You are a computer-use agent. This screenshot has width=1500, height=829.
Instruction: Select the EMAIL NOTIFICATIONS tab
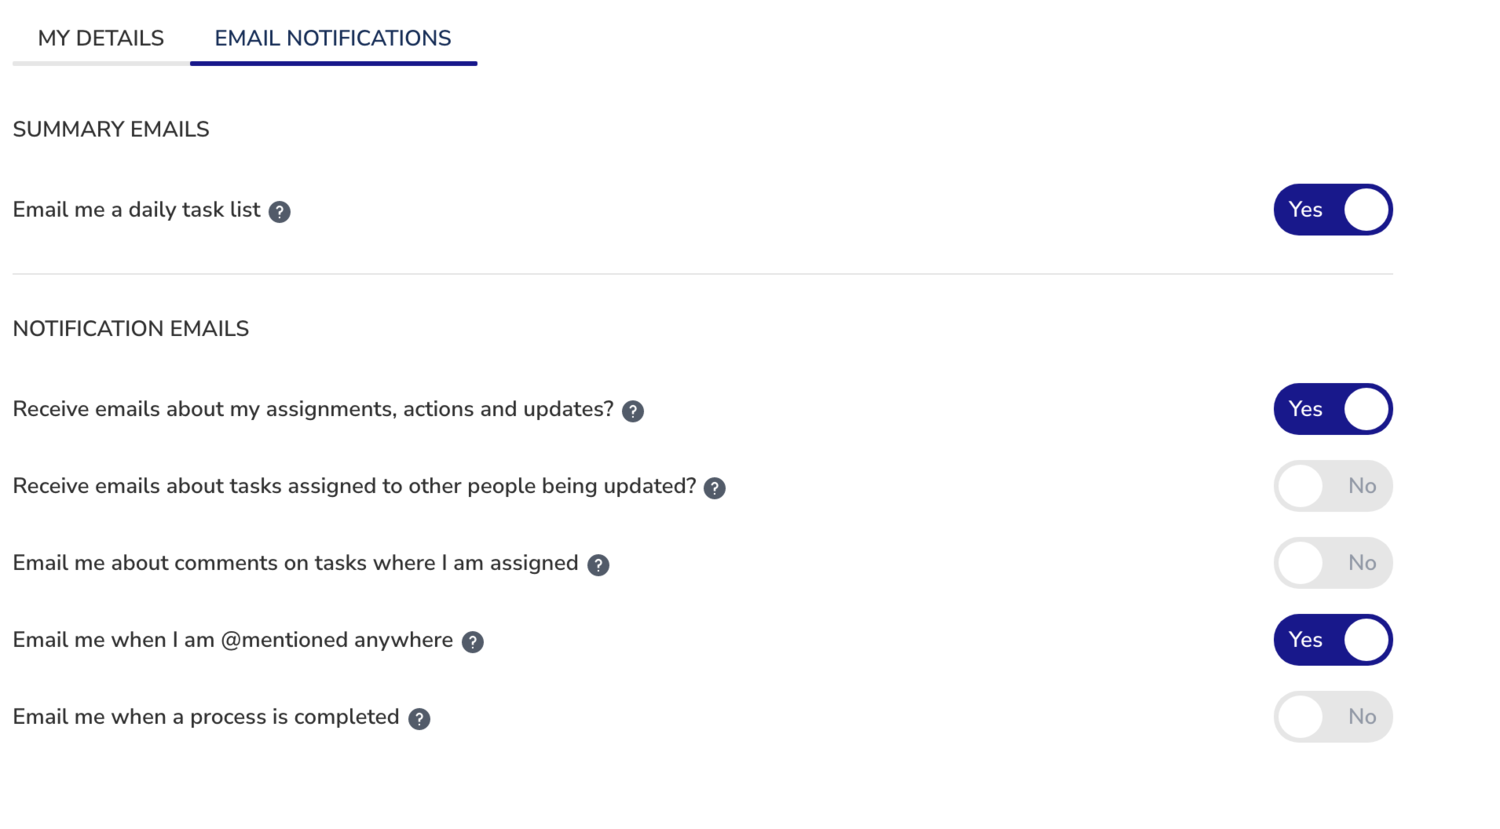[x=333, y=38]
